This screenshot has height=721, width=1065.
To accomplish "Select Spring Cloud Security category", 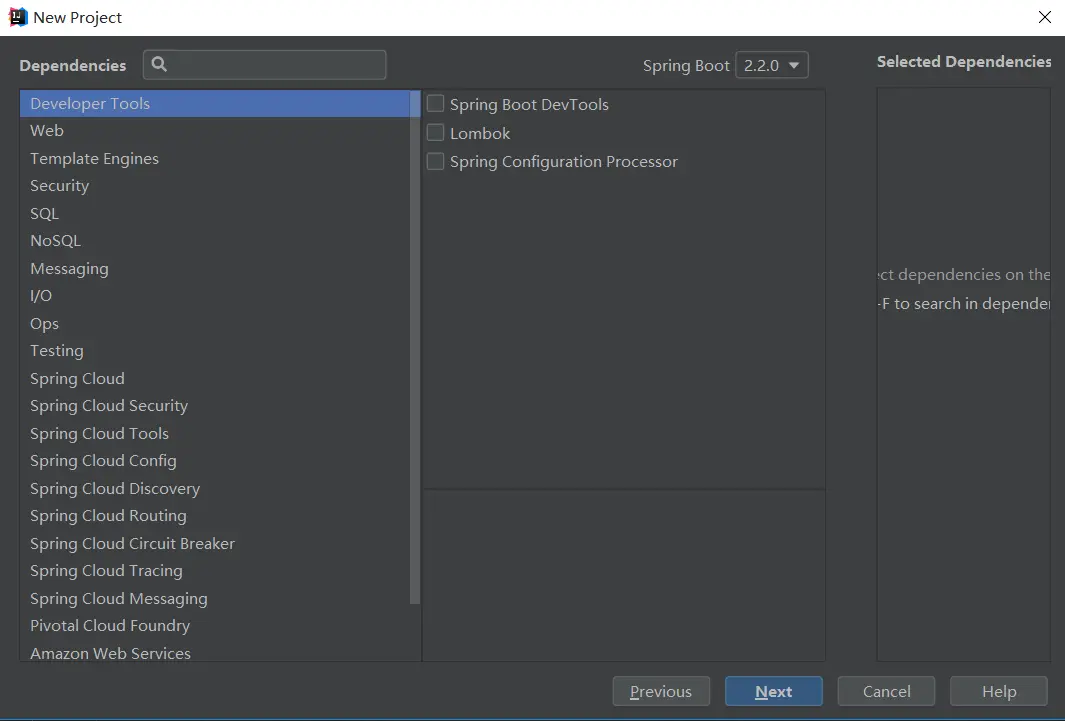I will (x=215, y=405).
